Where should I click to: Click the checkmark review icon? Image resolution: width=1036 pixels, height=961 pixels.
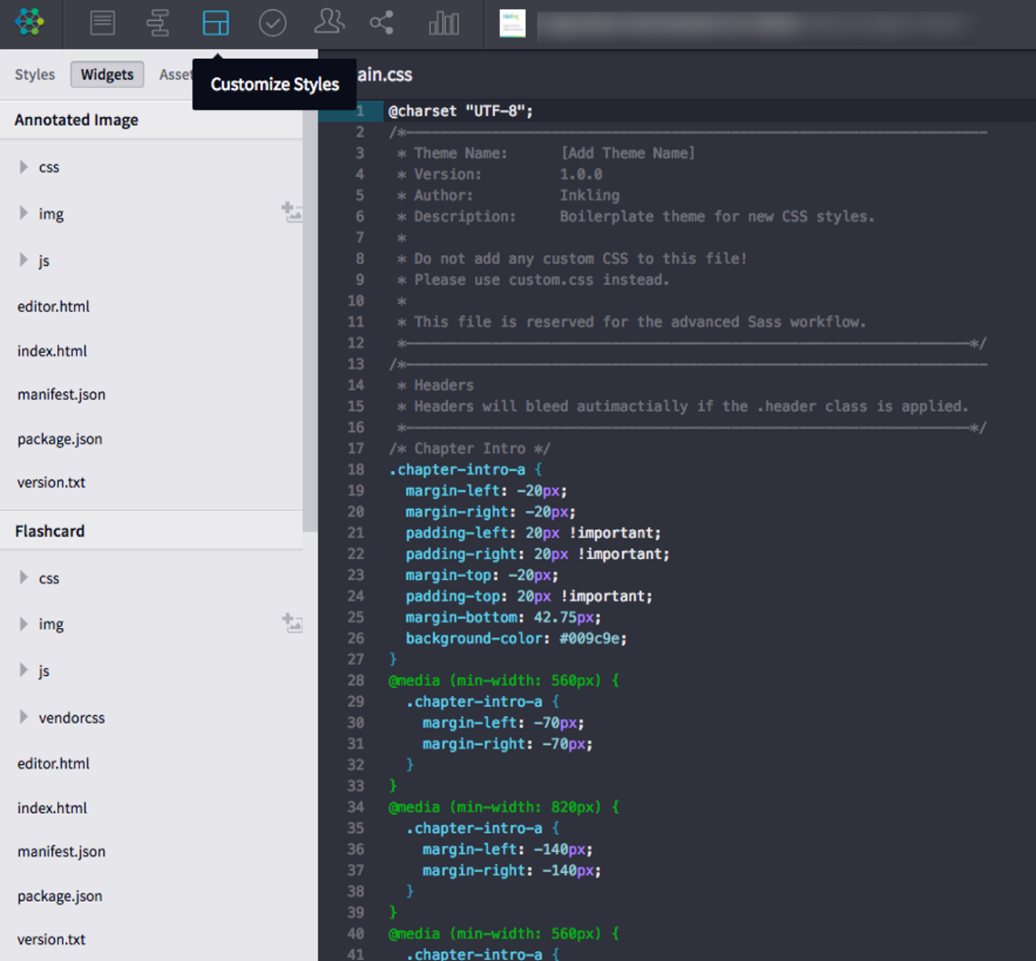(x=272, y=22)
